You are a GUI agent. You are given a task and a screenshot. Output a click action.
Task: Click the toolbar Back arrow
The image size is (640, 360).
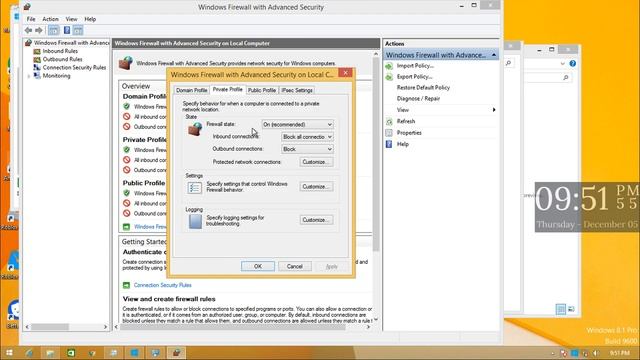click(28, 30)
